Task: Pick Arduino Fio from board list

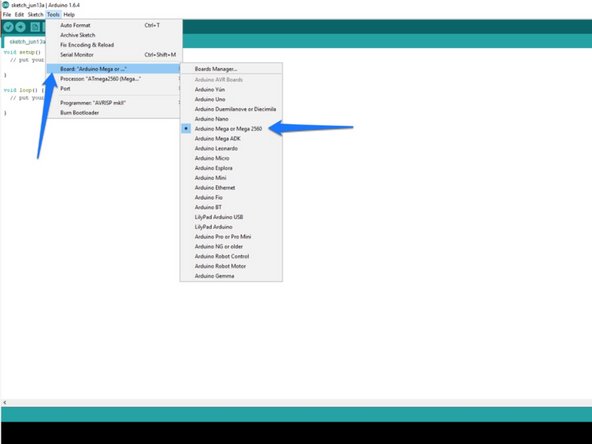Action: pos(231,197)
